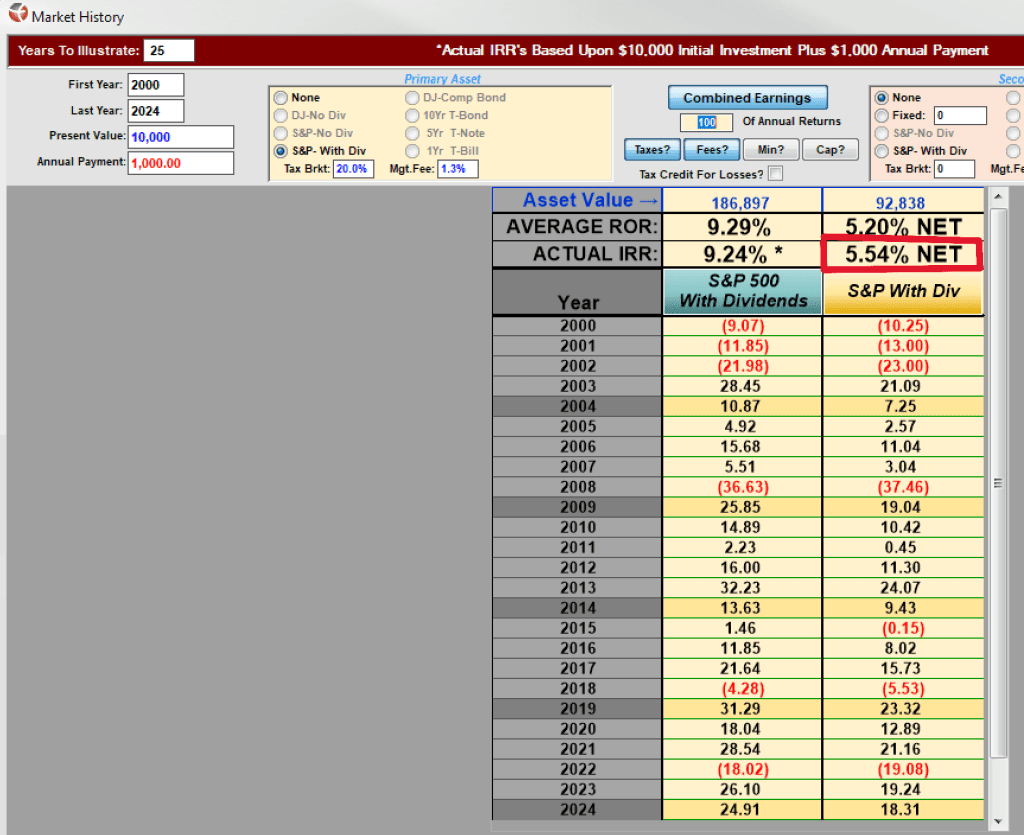The image size is (1024, 835).
Task: Select the 1Yr T-Bill radio option
Action: [411, 151]
